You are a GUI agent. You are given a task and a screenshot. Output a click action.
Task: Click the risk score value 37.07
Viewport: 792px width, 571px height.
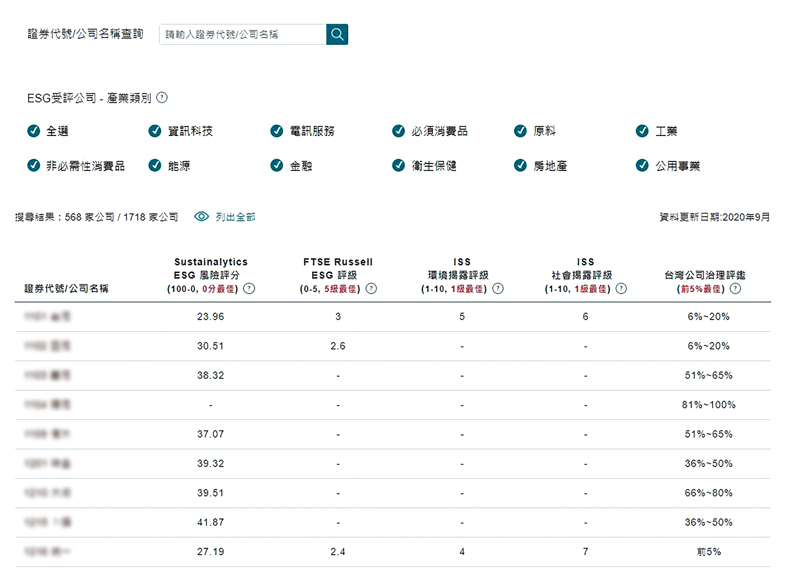click(211, 434)
